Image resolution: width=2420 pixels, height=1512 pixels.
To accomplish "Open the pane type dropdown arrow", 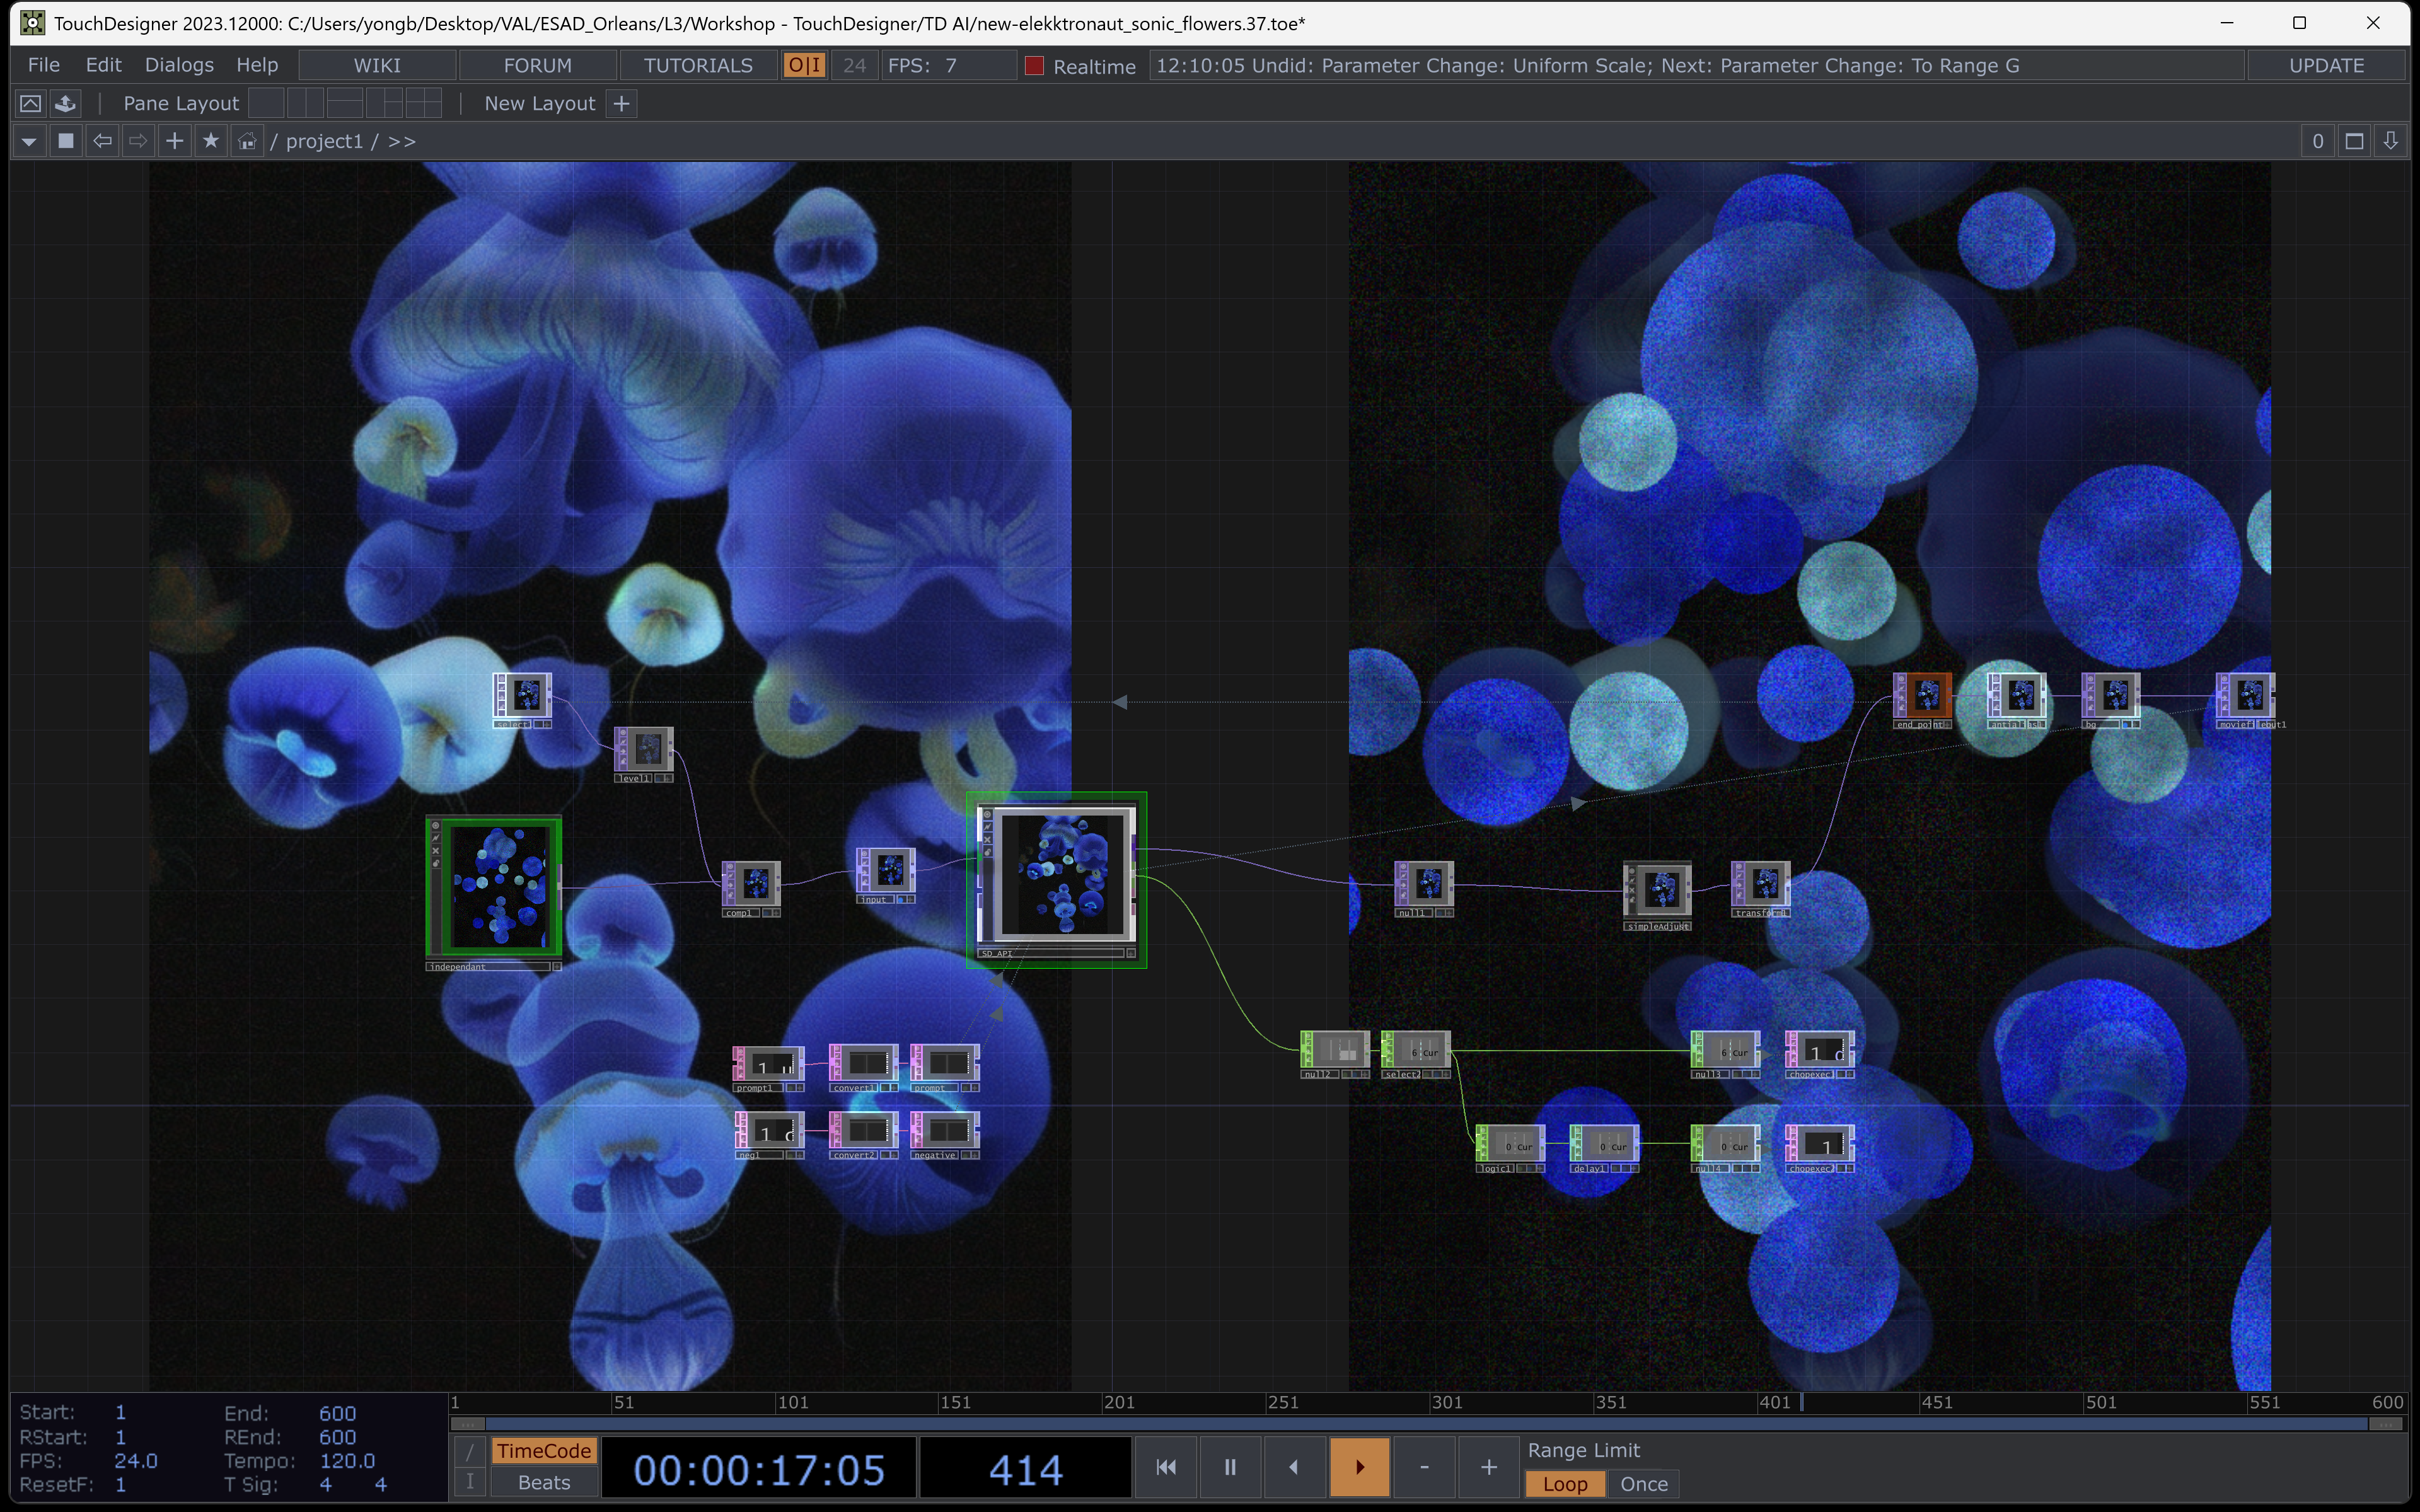I will (x=29, y=141).
